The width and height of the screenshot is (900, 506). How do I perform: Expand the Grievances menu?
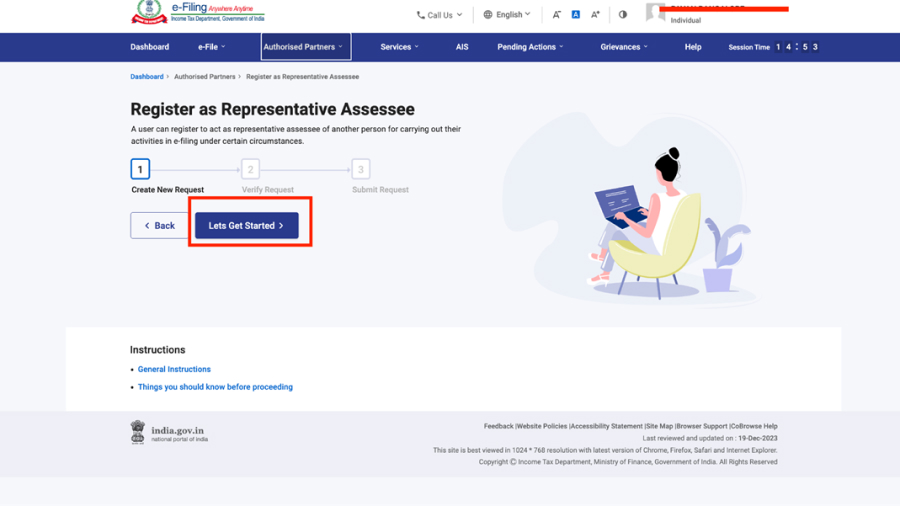(624, 47)
